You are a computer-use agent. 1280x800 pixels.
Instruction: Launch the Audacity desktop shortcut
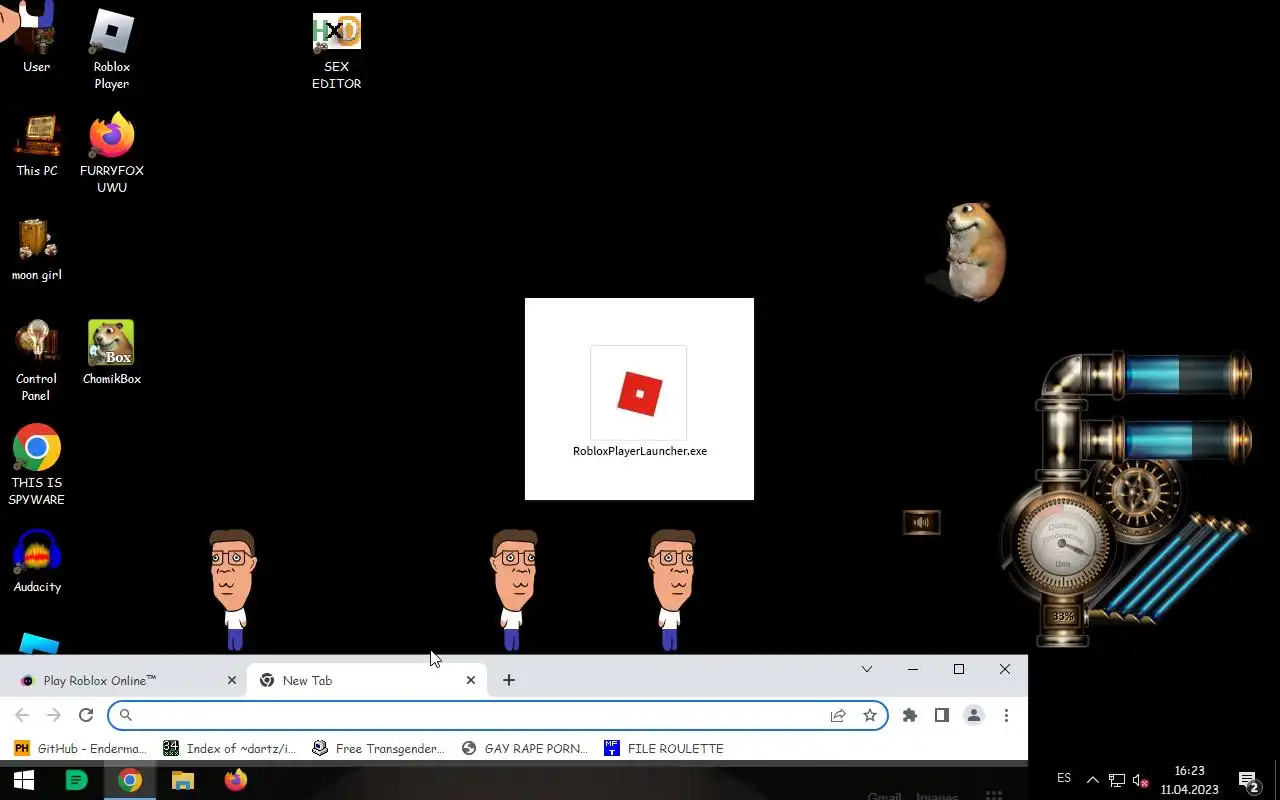click(x=37, y=561)
